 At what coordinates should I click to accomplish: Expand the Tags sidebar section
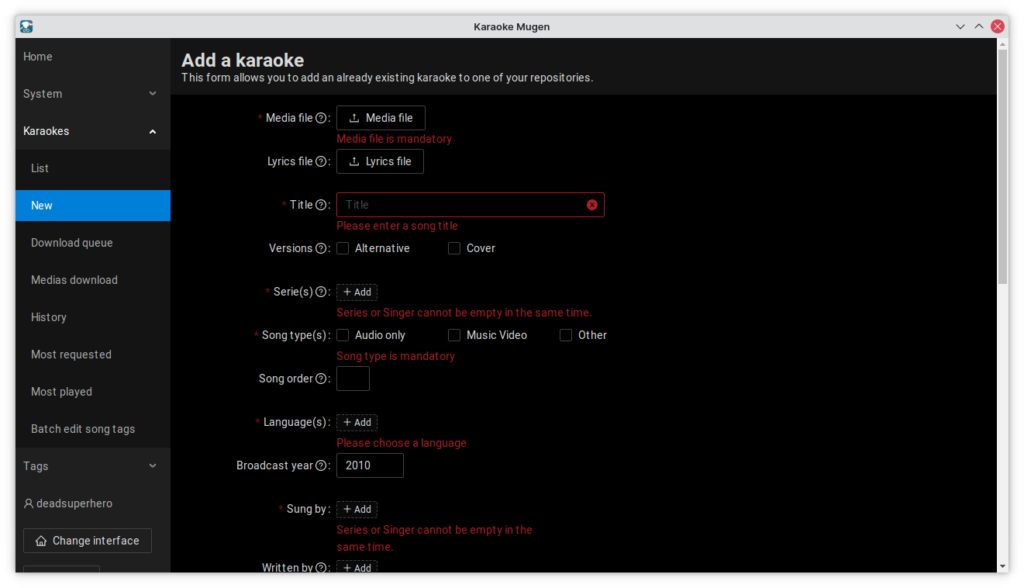pos(93,466)
